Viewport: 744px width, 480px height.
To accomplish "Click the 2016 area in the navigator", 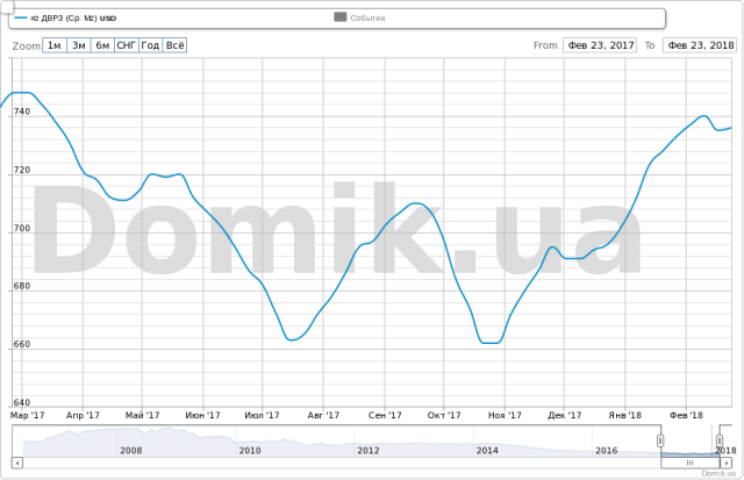I will click(606, 450).
